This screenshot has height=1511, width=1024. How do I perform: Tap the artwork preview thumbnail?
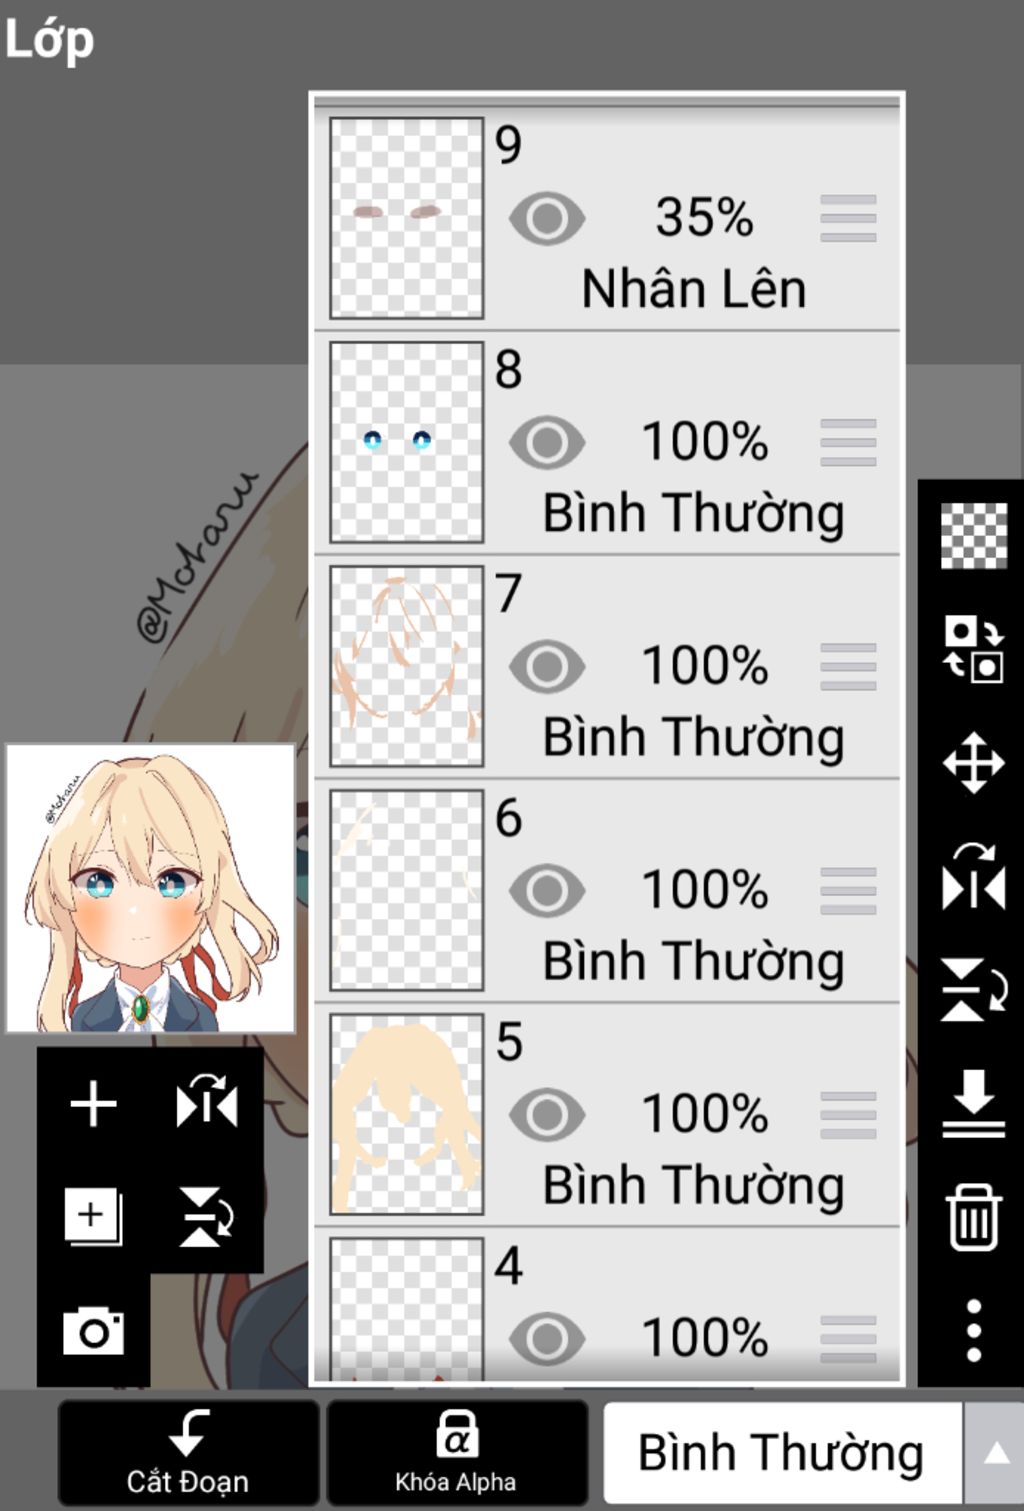151,888
